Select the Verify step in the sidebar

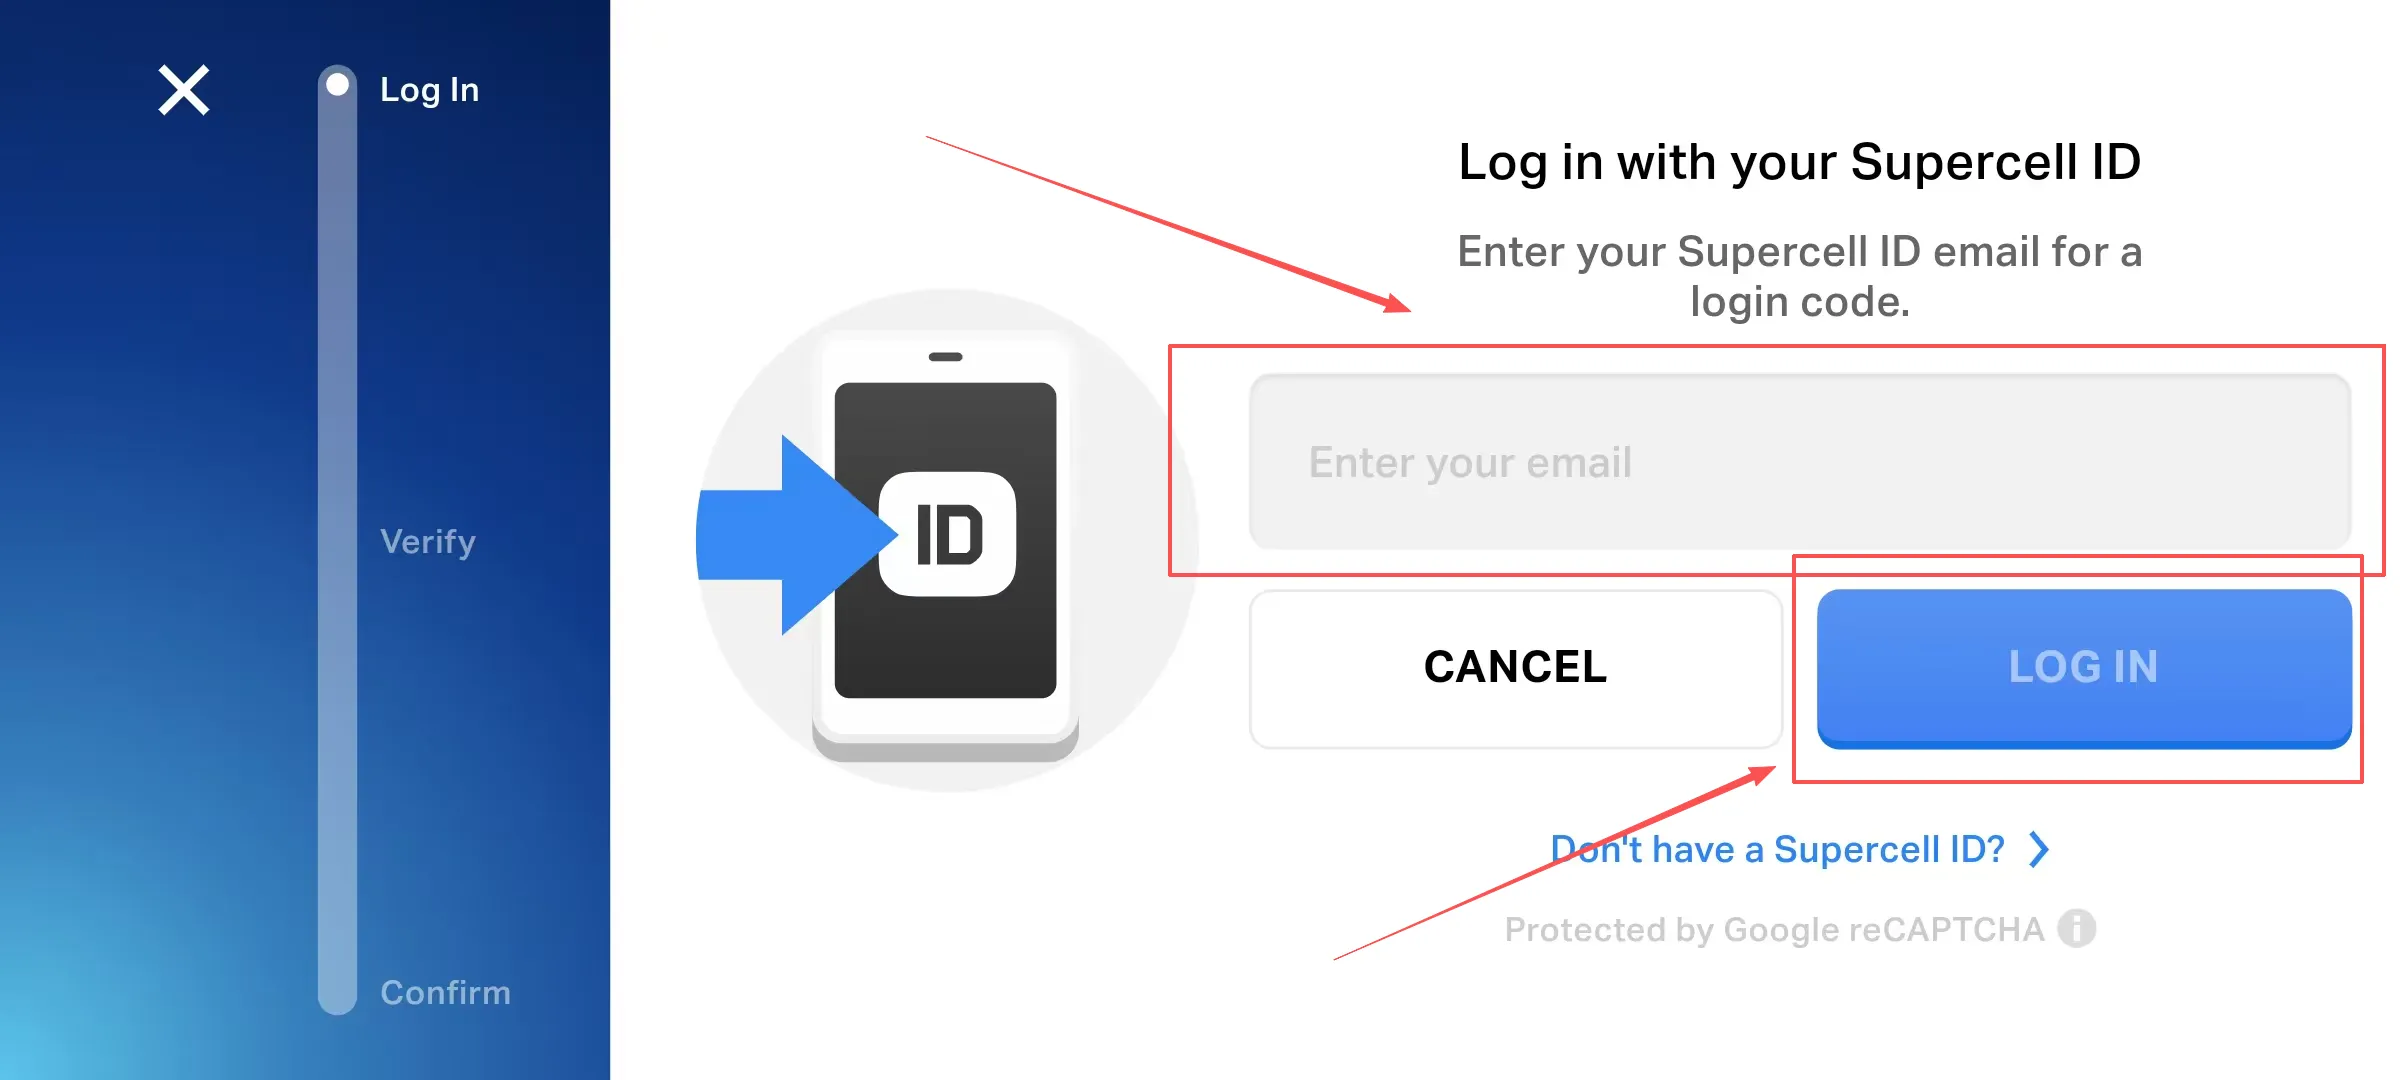[x=428, y=542]
